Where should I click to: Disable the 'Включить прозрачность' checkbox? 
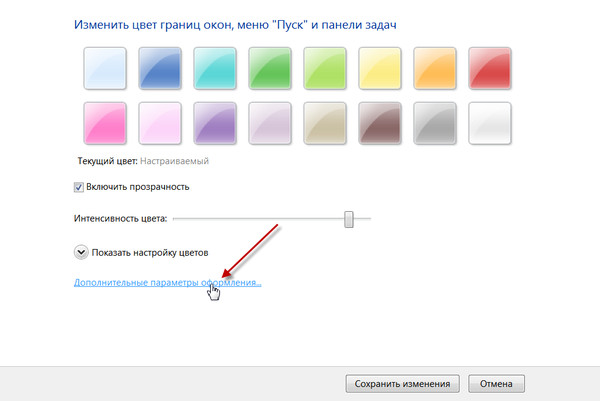pyautogui.click(x=78, y=187)
